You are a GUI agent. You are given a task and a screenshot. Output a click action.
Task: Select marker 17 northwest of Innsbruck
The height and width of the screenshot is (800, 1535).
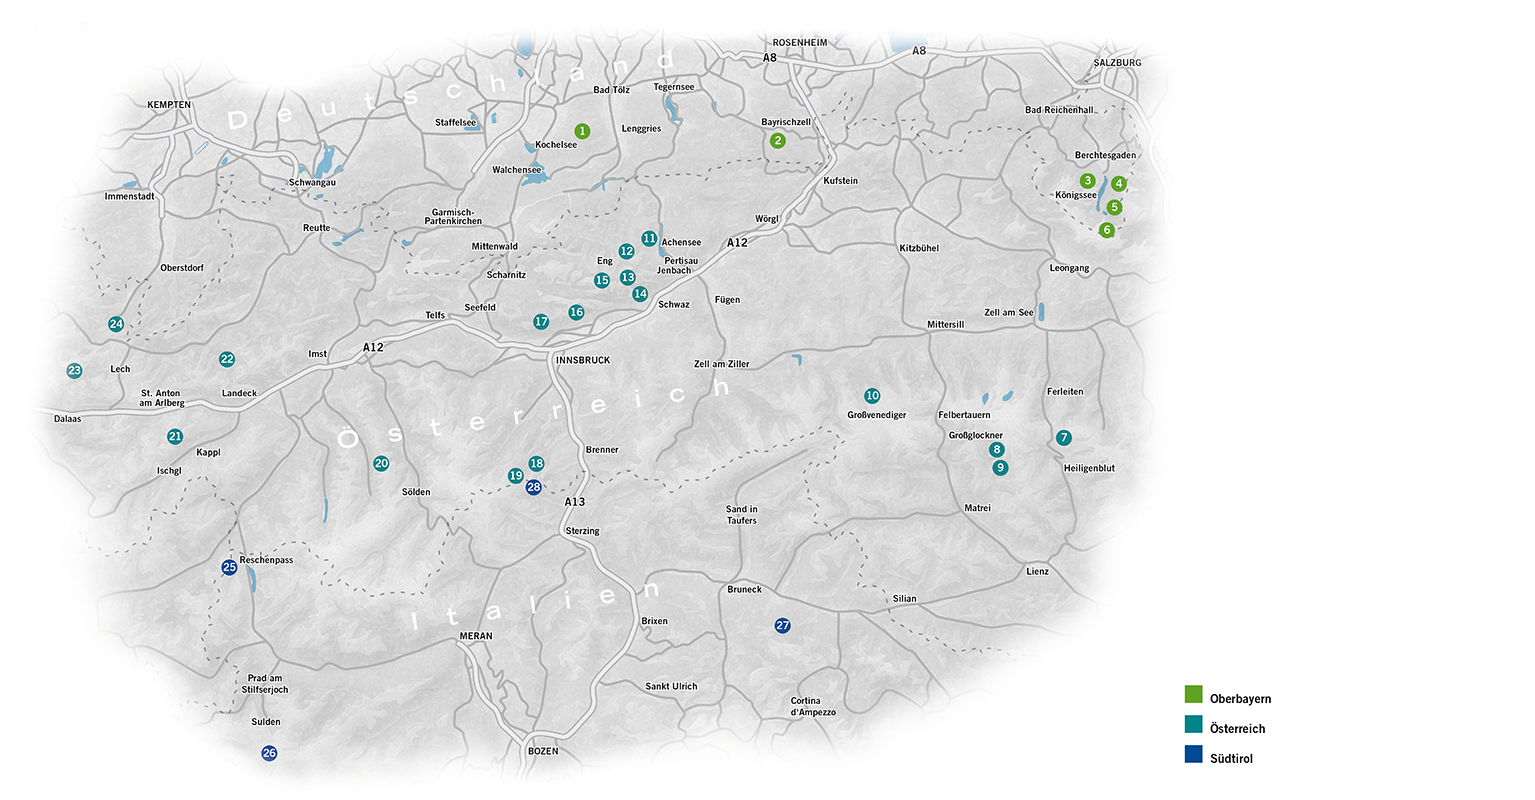coord(541,322)
